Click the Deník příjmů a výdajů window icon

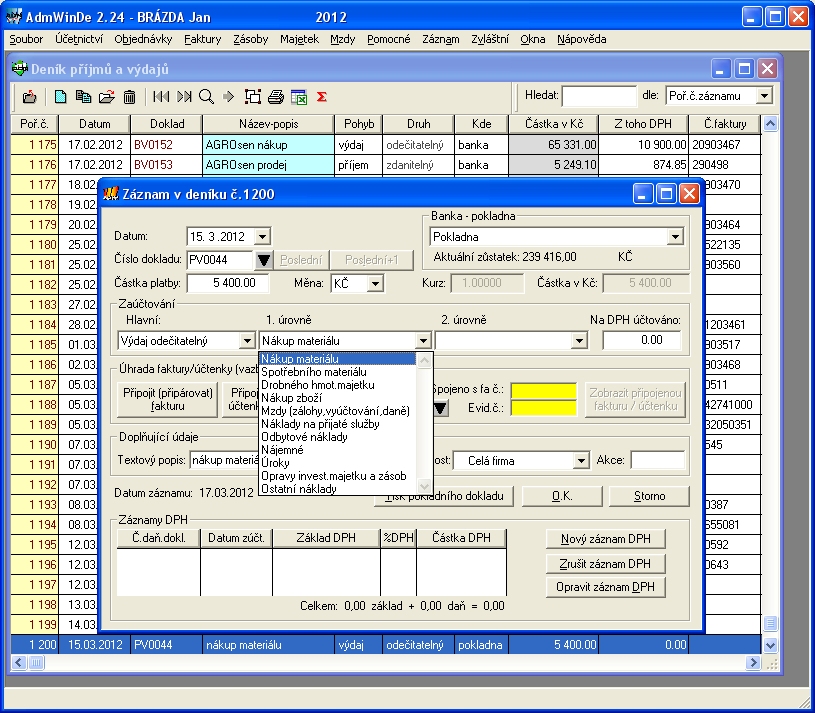point(20,69)
